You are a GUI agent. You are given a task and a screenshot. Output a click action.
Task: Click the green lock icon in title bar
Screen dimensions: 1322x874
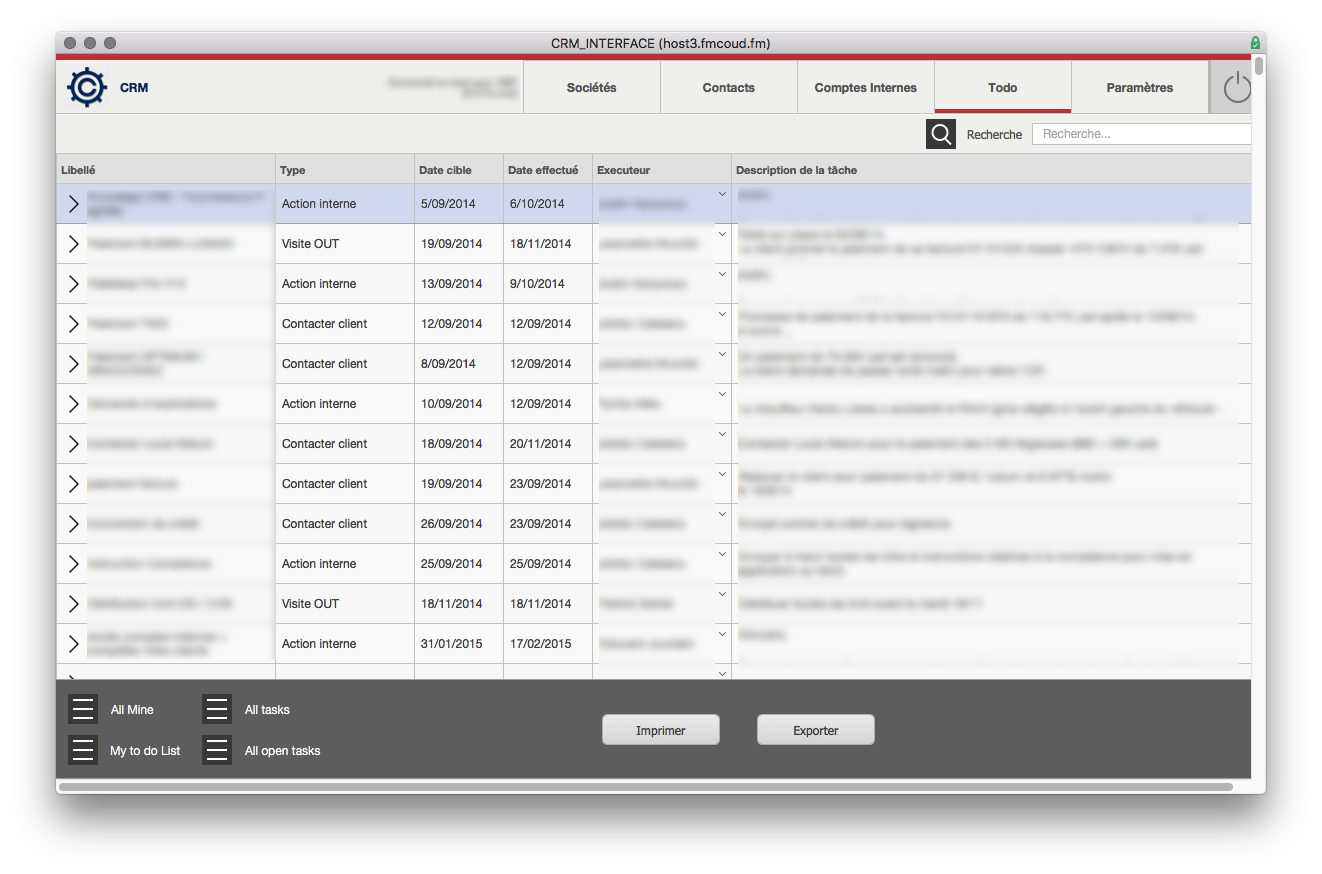point(1255,43)
